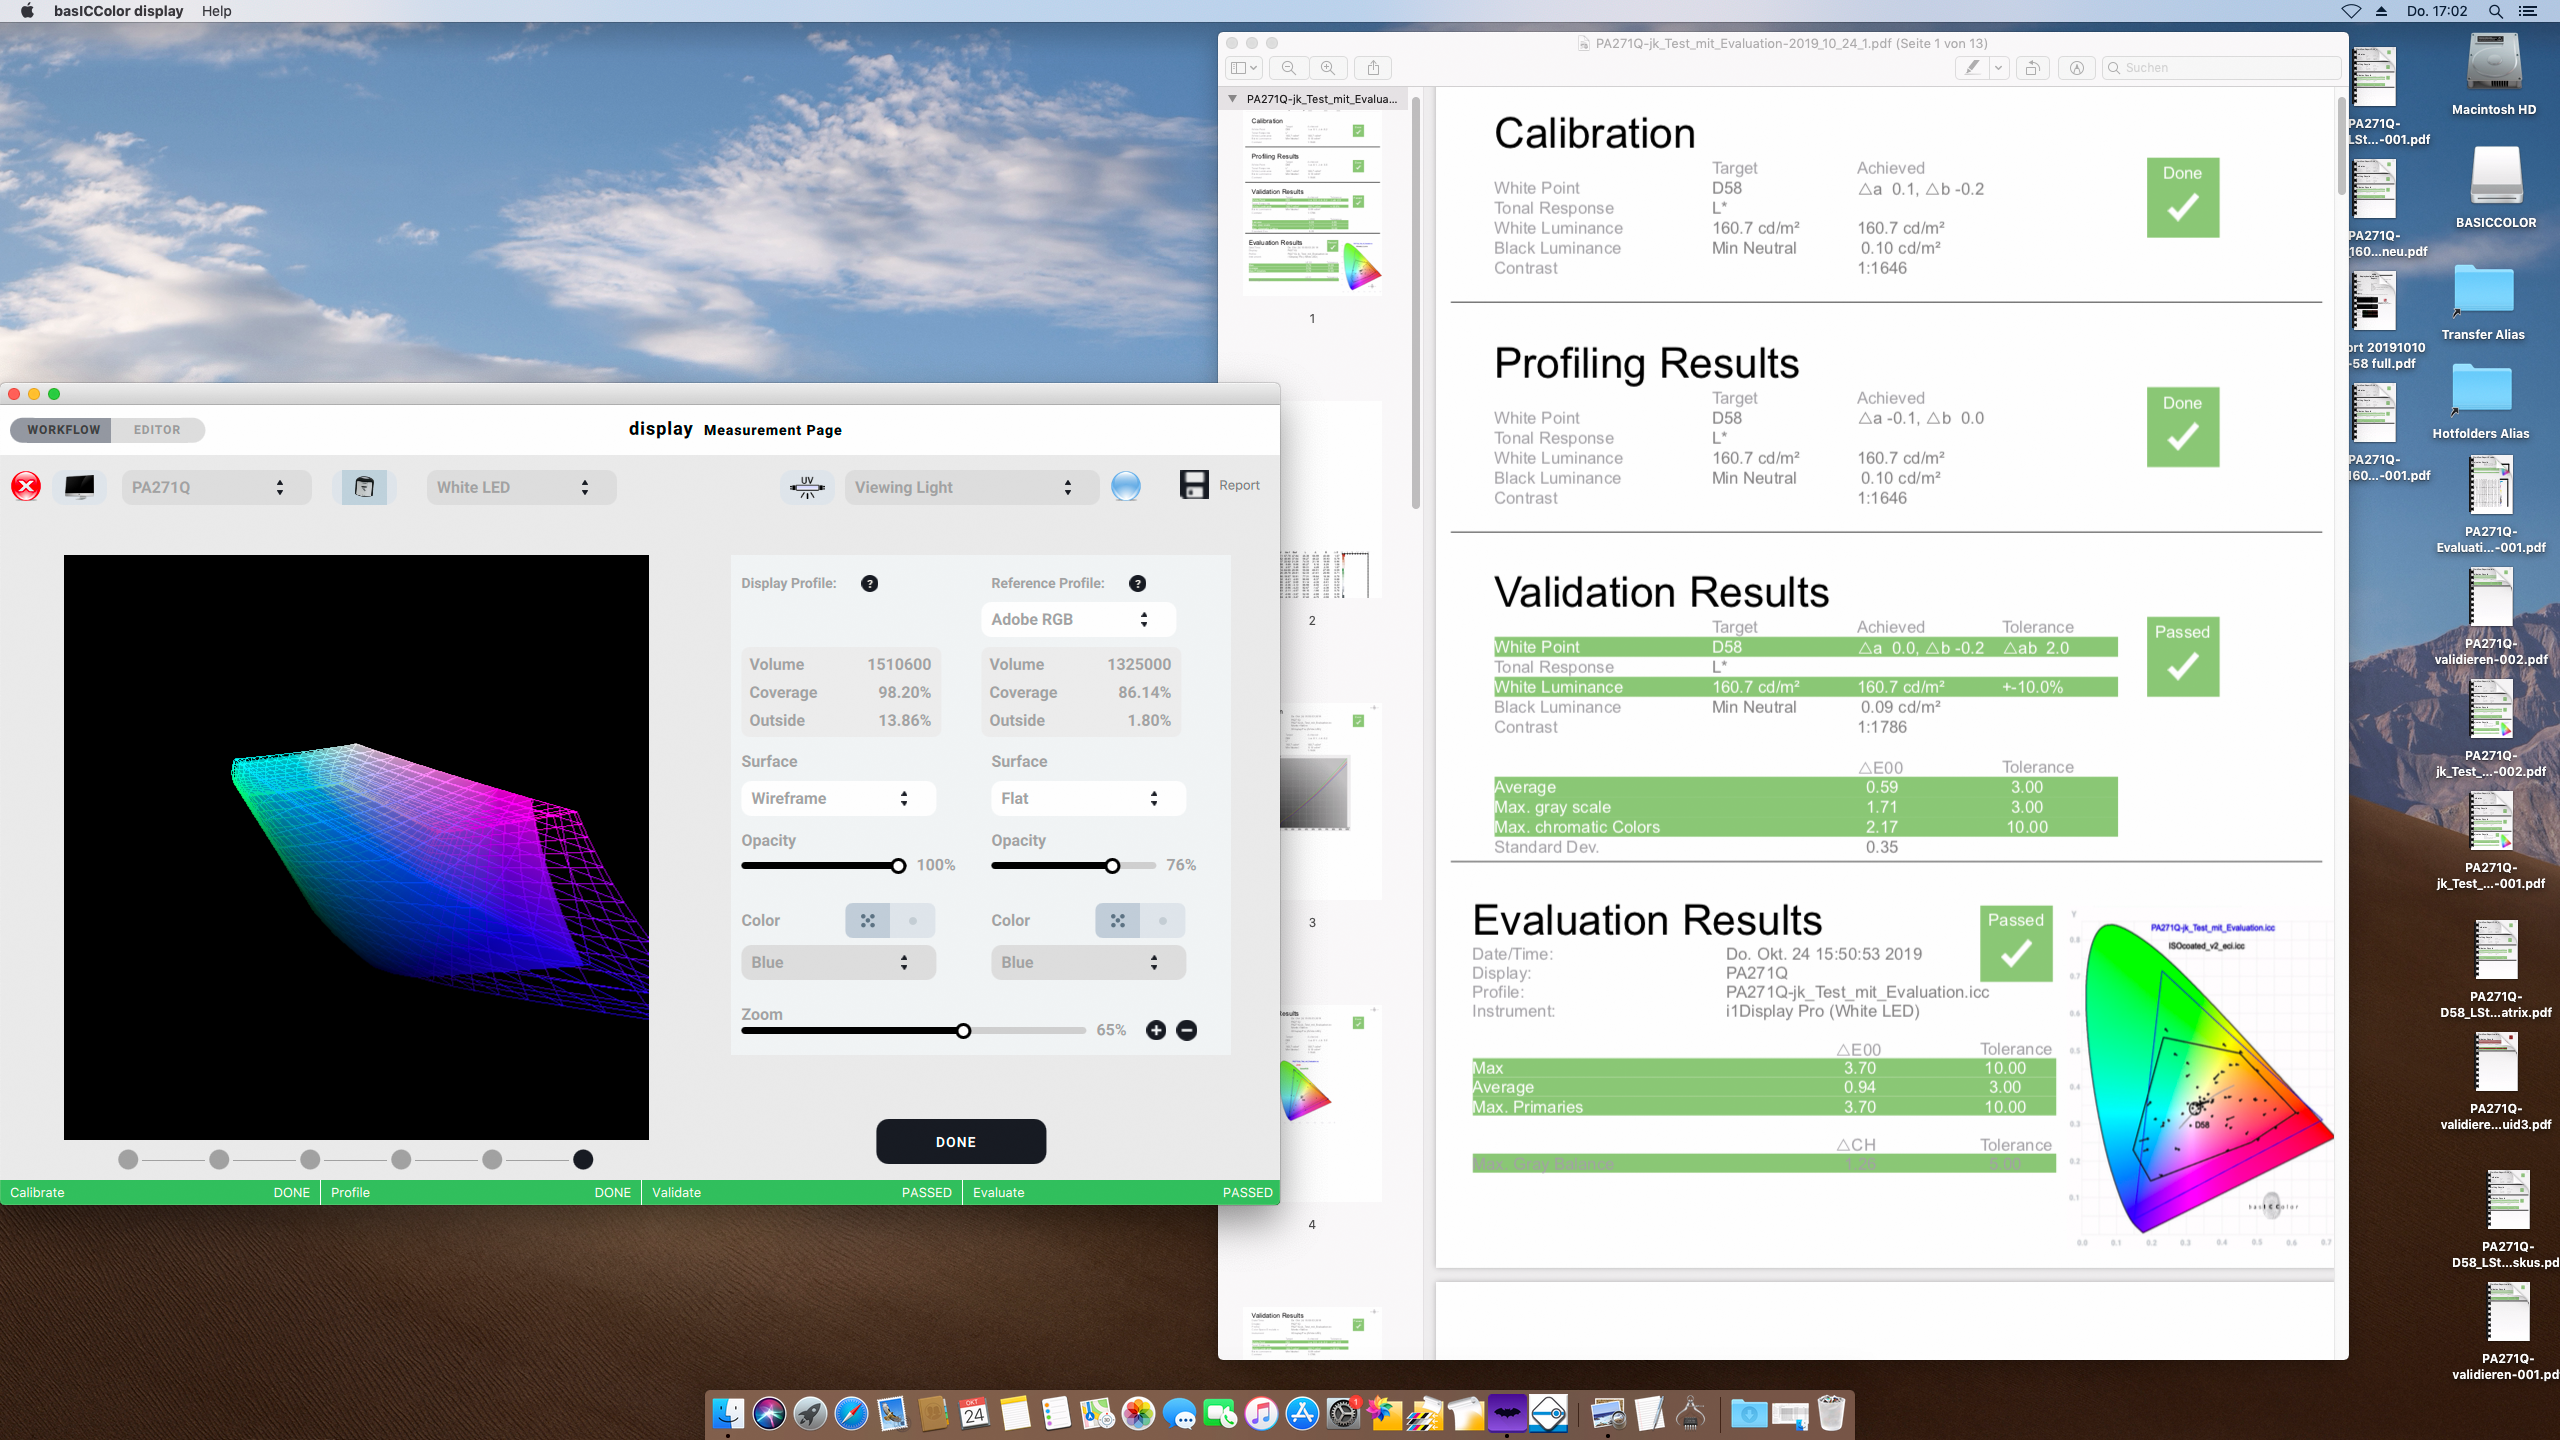Click the measurement instrument icon
Image resolution: width=2560 pixels, height=1440 pixels.
(x=364, y=487)
